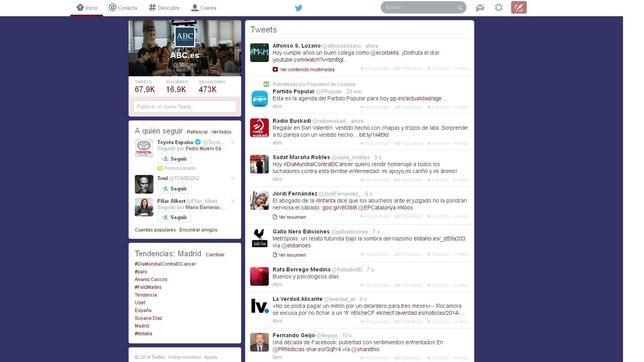Click the Twitter bird logo
This screenshot has height=362, width=644.
click(299, 8)
